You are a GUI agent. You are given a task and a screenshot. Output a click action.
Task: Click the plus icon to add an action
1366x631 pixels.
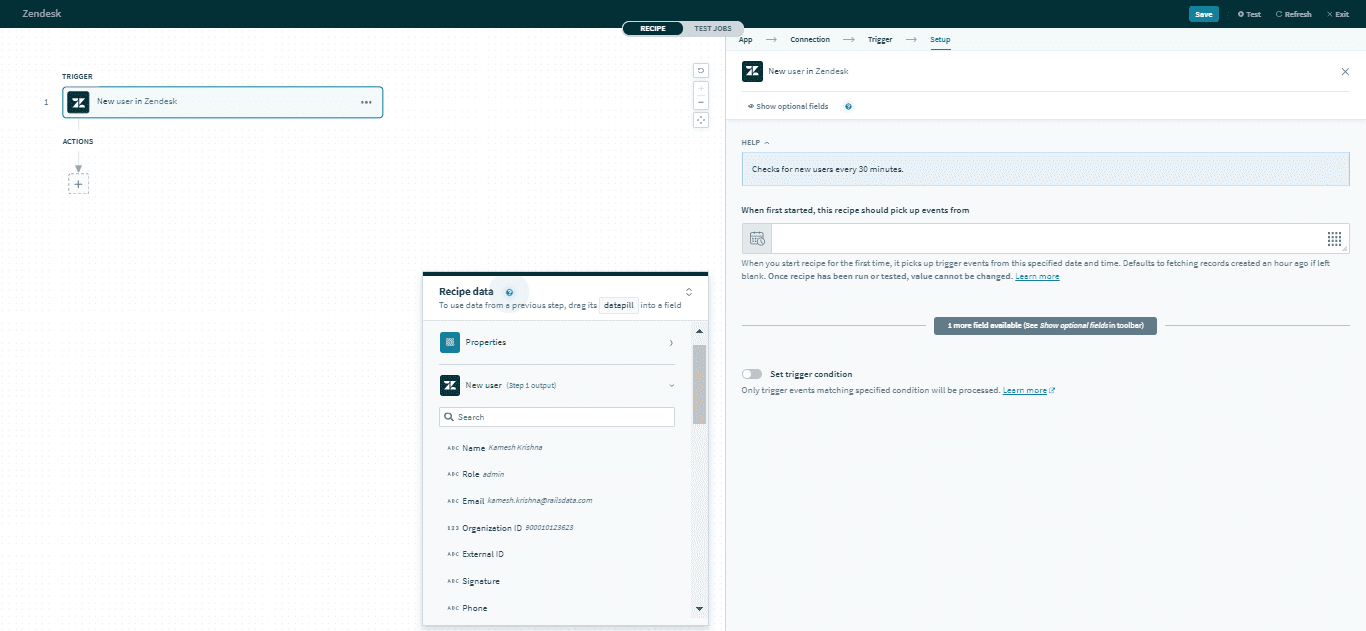tap(78, 183)
